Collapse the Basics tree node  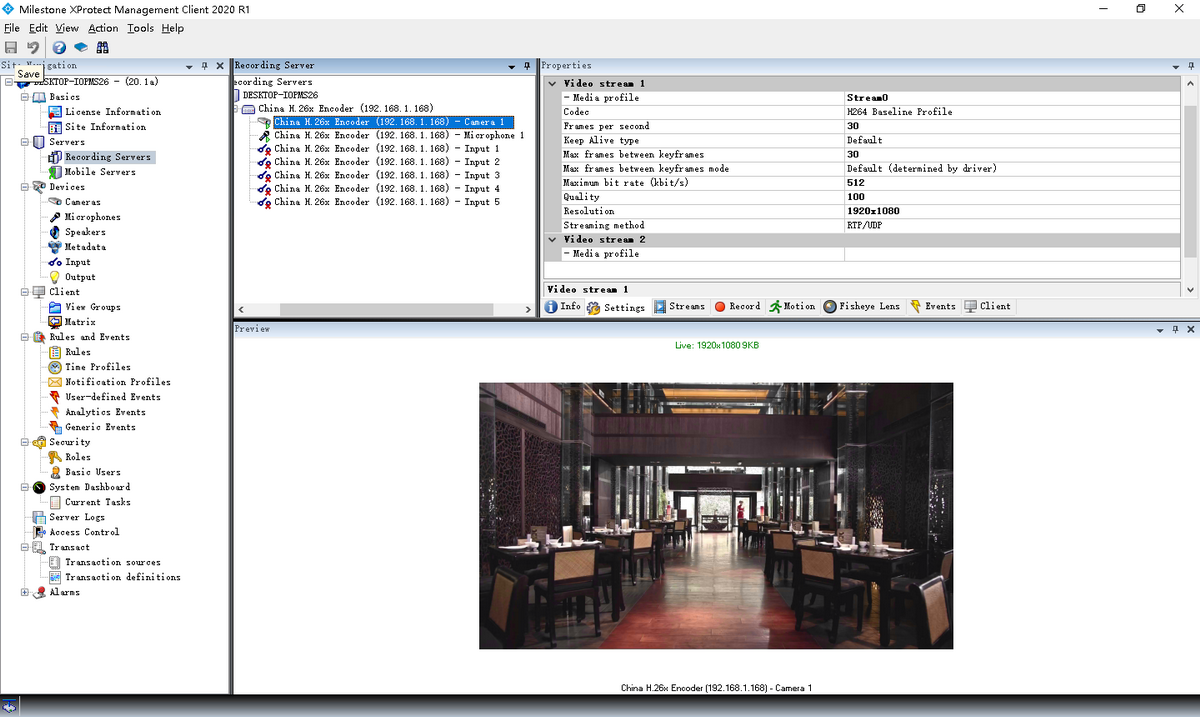(25, 97)
